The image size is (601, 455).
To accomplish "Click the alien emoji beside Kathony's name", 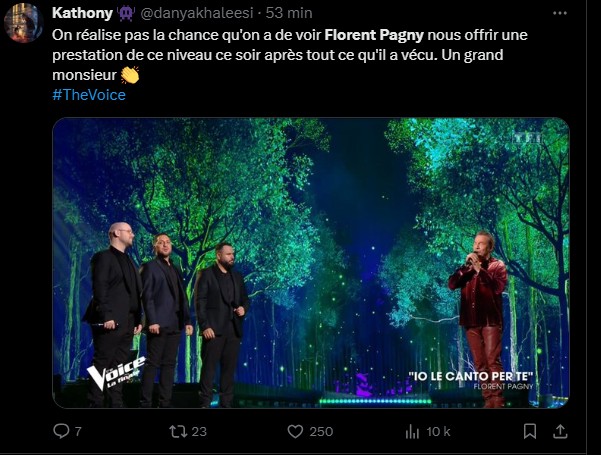I will (125, 13).
